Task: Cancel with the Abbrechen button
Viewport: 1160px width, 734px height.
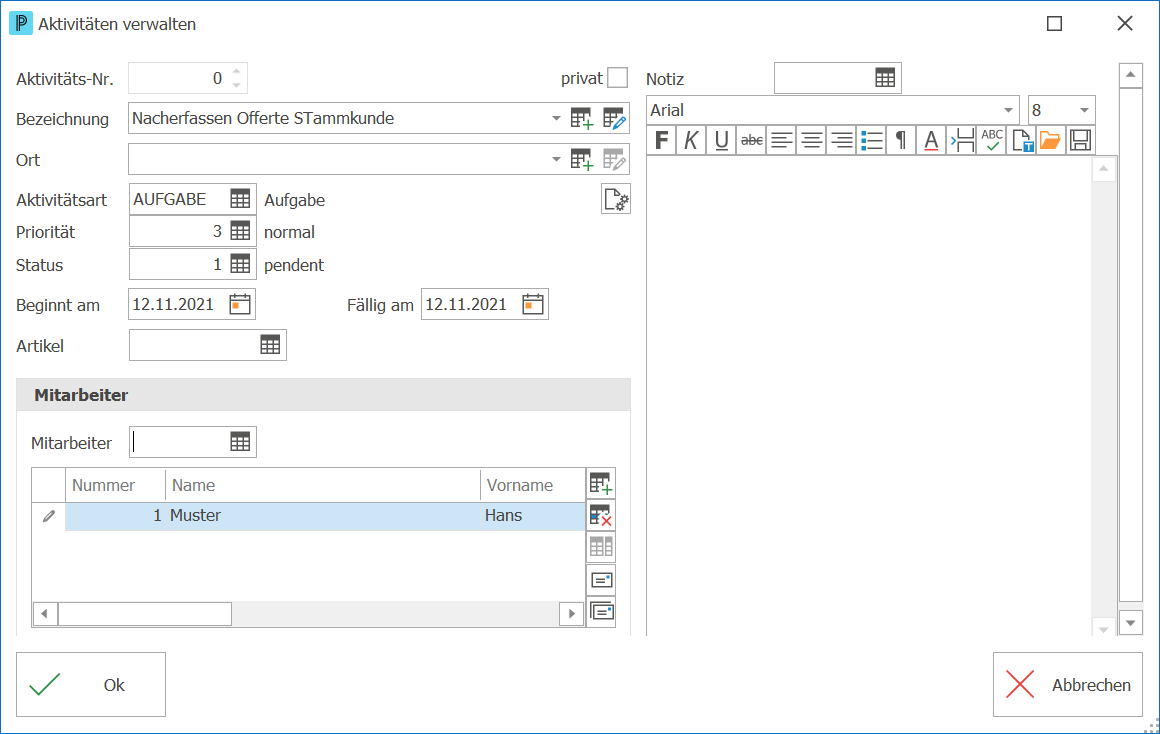Action: (x=1068, y=684)
